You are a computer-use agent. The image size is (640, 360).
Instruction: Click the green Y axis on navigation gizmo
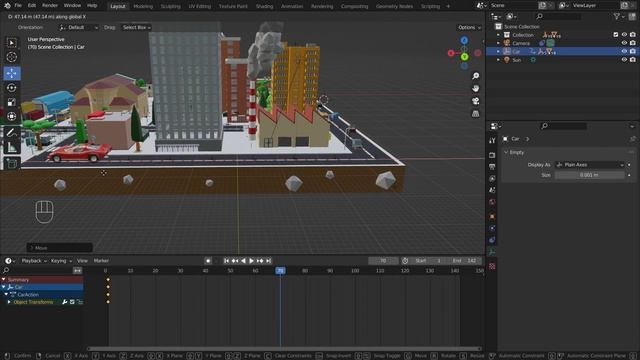coord(464,57)
